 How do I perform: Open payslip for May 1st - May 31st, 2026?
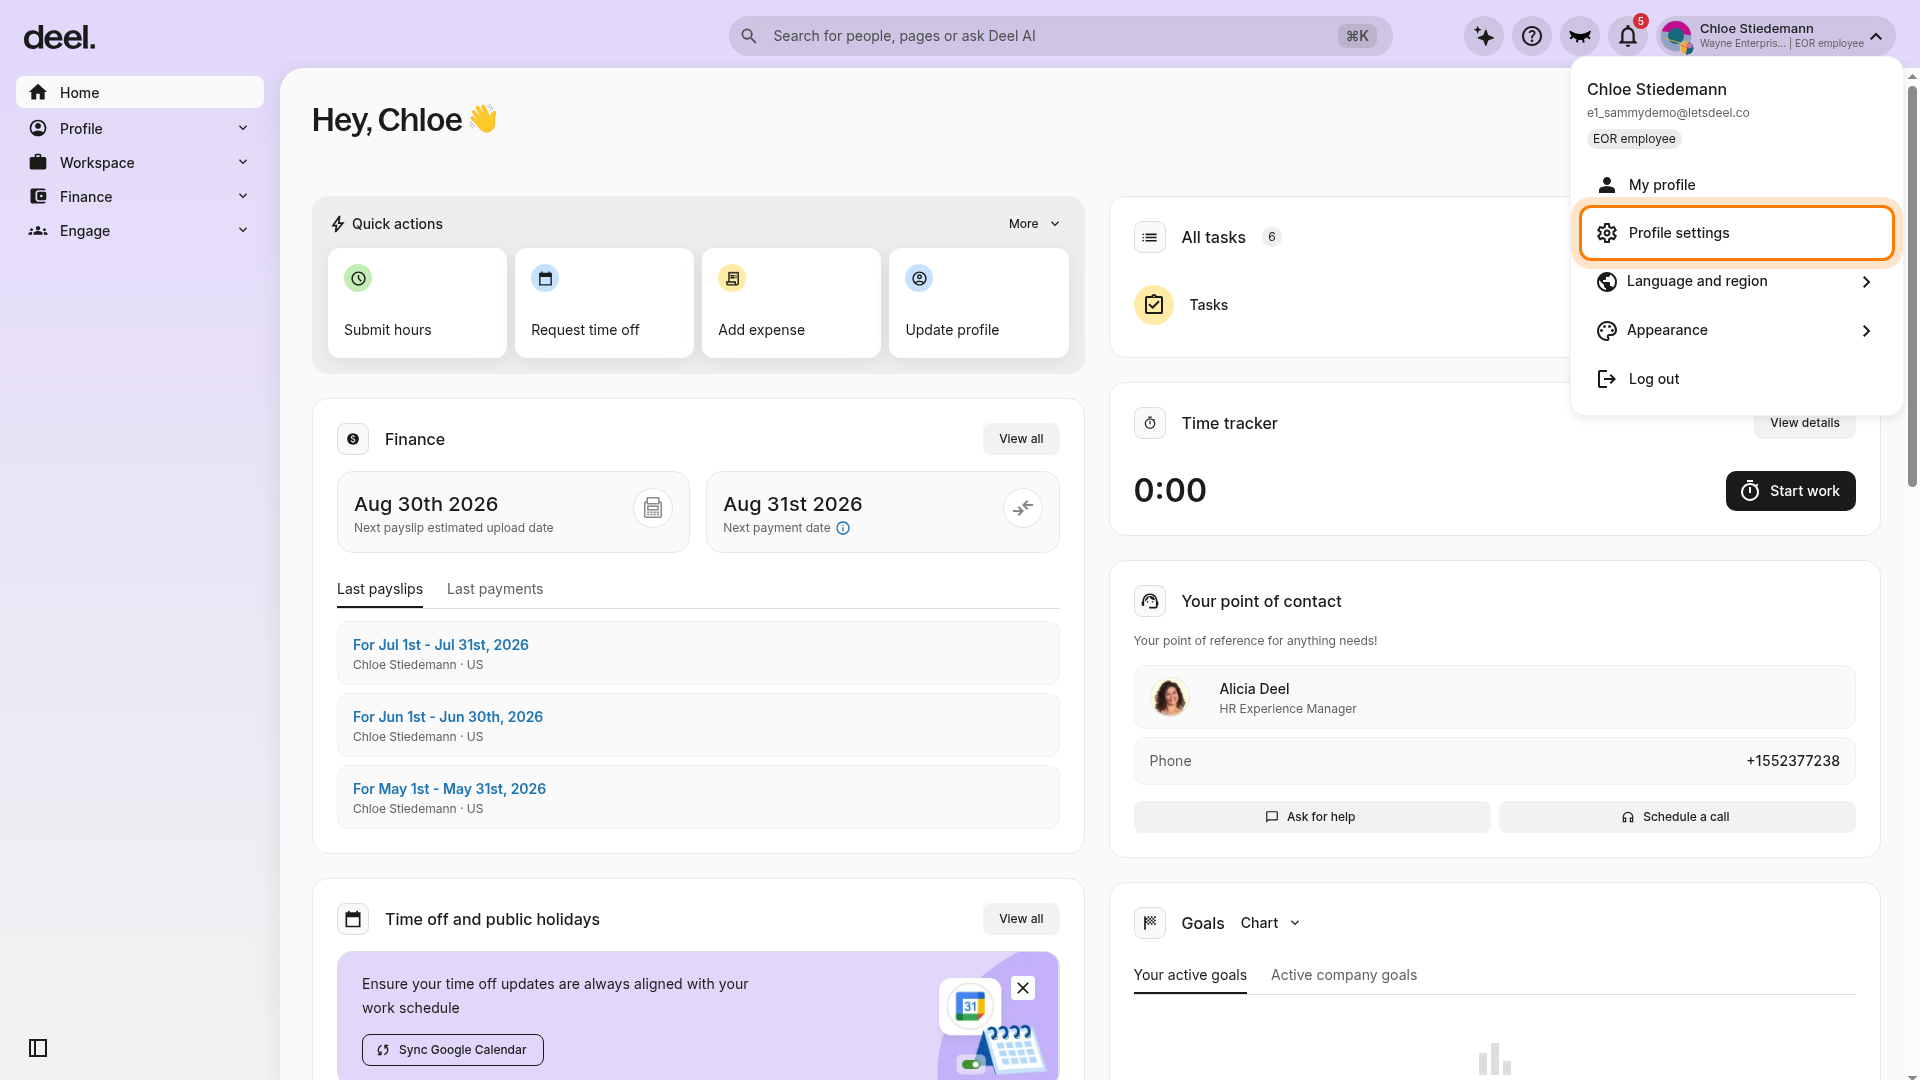tap(450, 789)
